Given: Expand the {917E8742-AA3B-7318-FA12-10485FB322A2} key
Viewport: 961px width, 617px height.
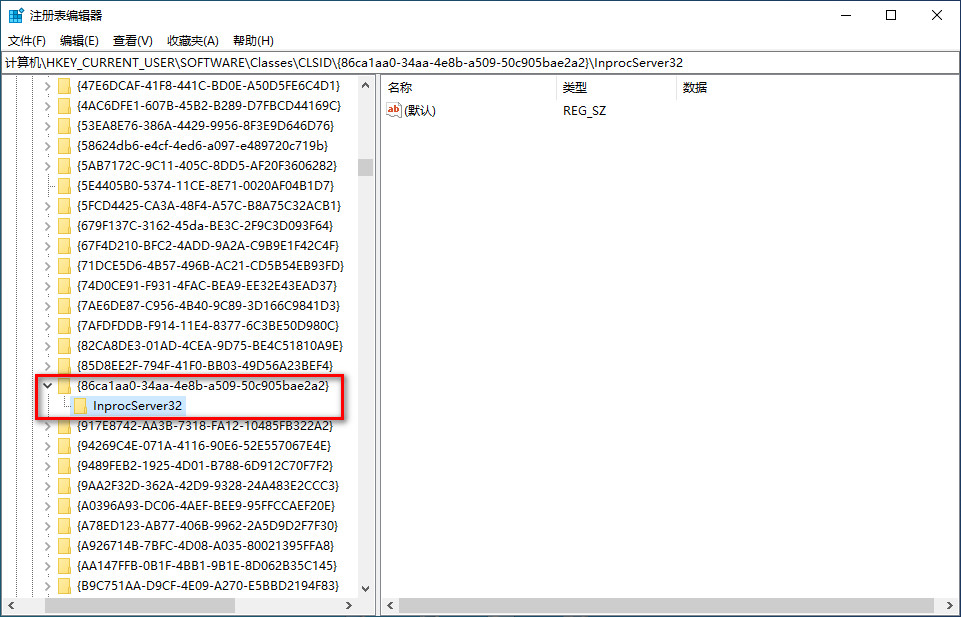Looking at the screenshot, I should (46, 425).
